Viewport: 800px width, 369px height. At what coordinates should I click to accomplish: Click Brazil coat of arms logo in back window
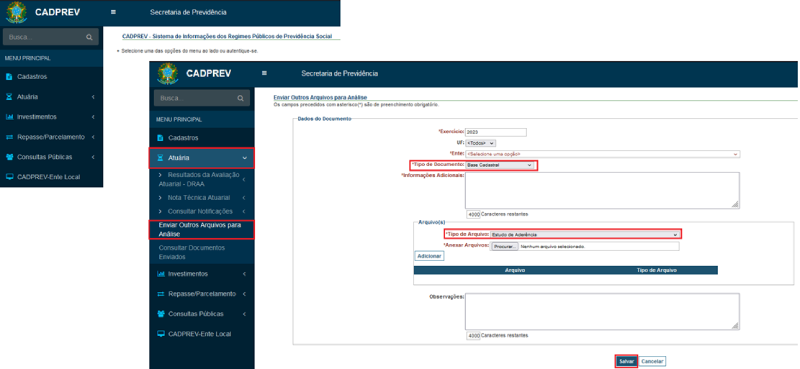point(16,13)
